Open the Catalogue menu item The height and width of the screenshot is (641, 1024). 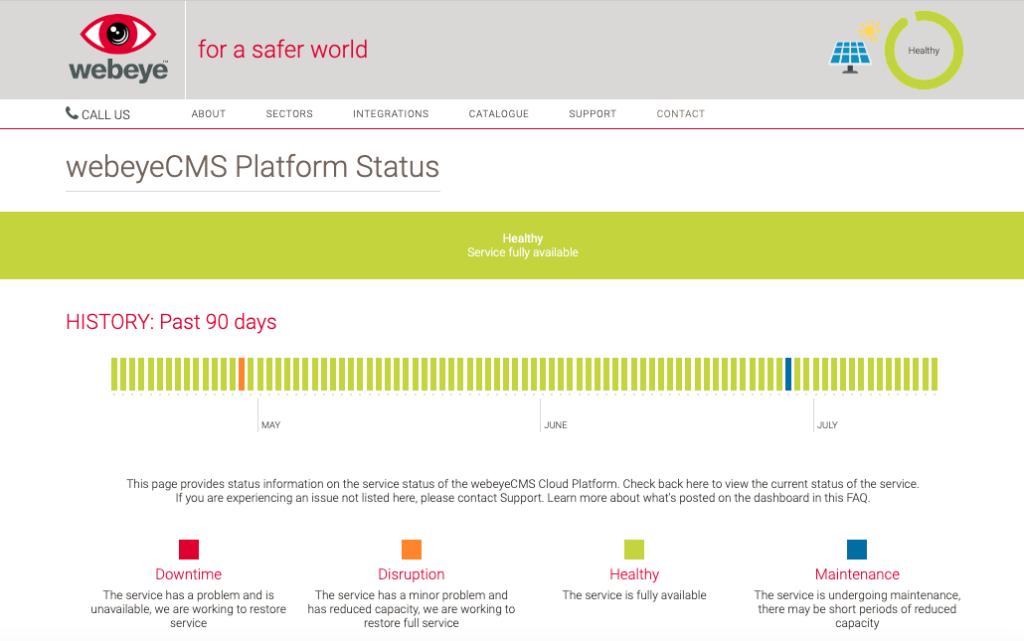[499, 114]
